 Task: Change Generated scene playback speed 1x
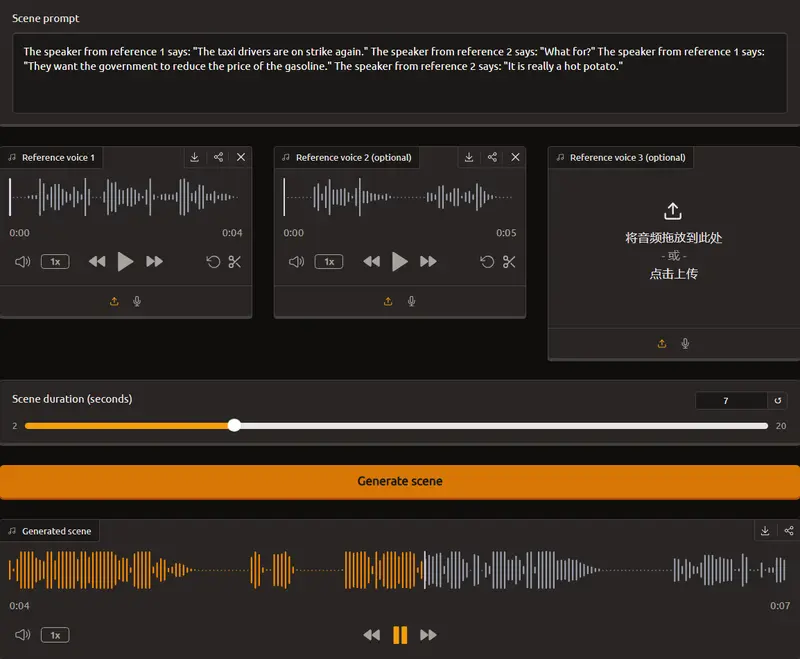tap(55, 635)
